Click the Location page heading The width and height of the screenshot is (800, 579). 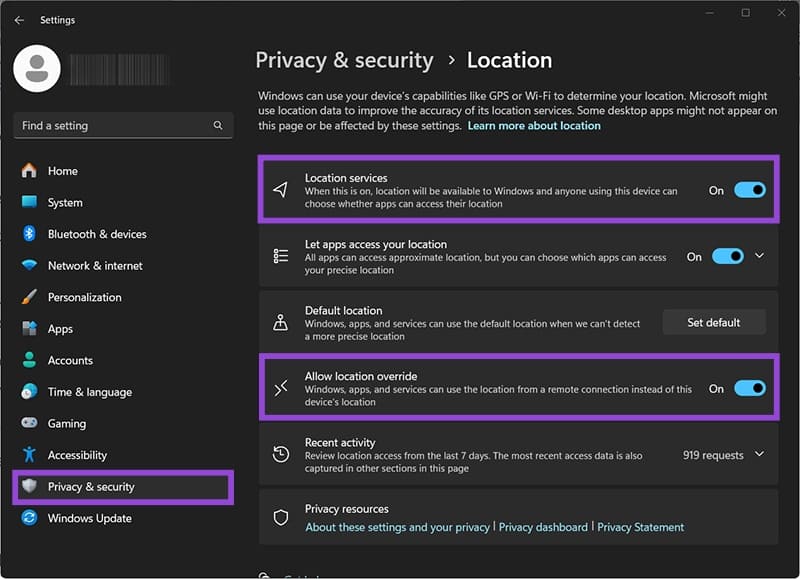pos(509,60)
